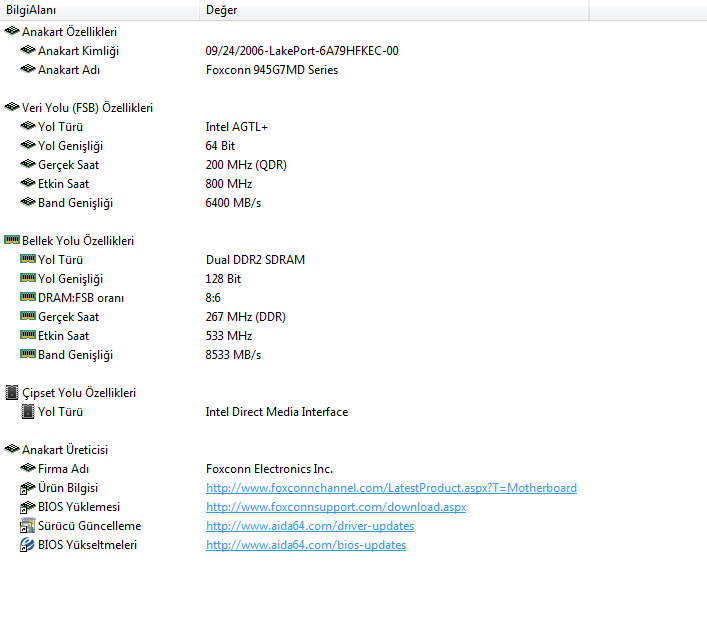This screenshot has height=644, width=707.
Task: Sort by the BilgiAlanı column header
Action: 100,10
